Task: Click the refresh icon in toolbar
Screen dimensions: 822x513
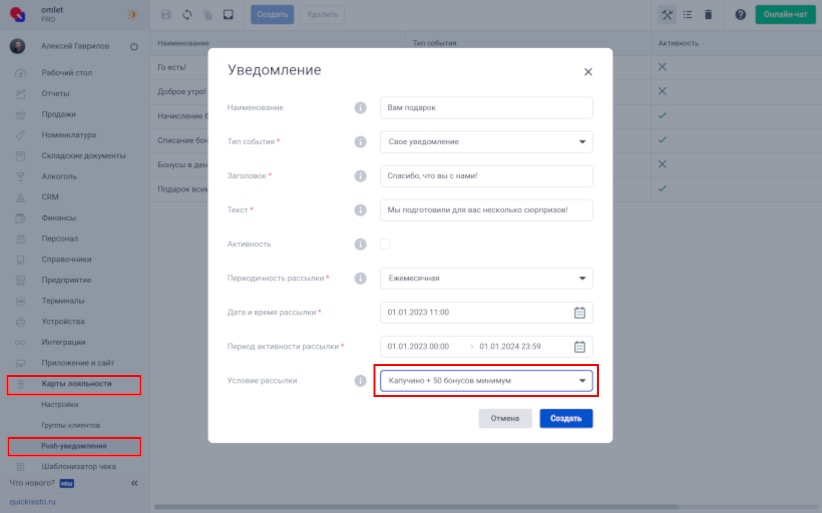Action: (x=186, y=15)
